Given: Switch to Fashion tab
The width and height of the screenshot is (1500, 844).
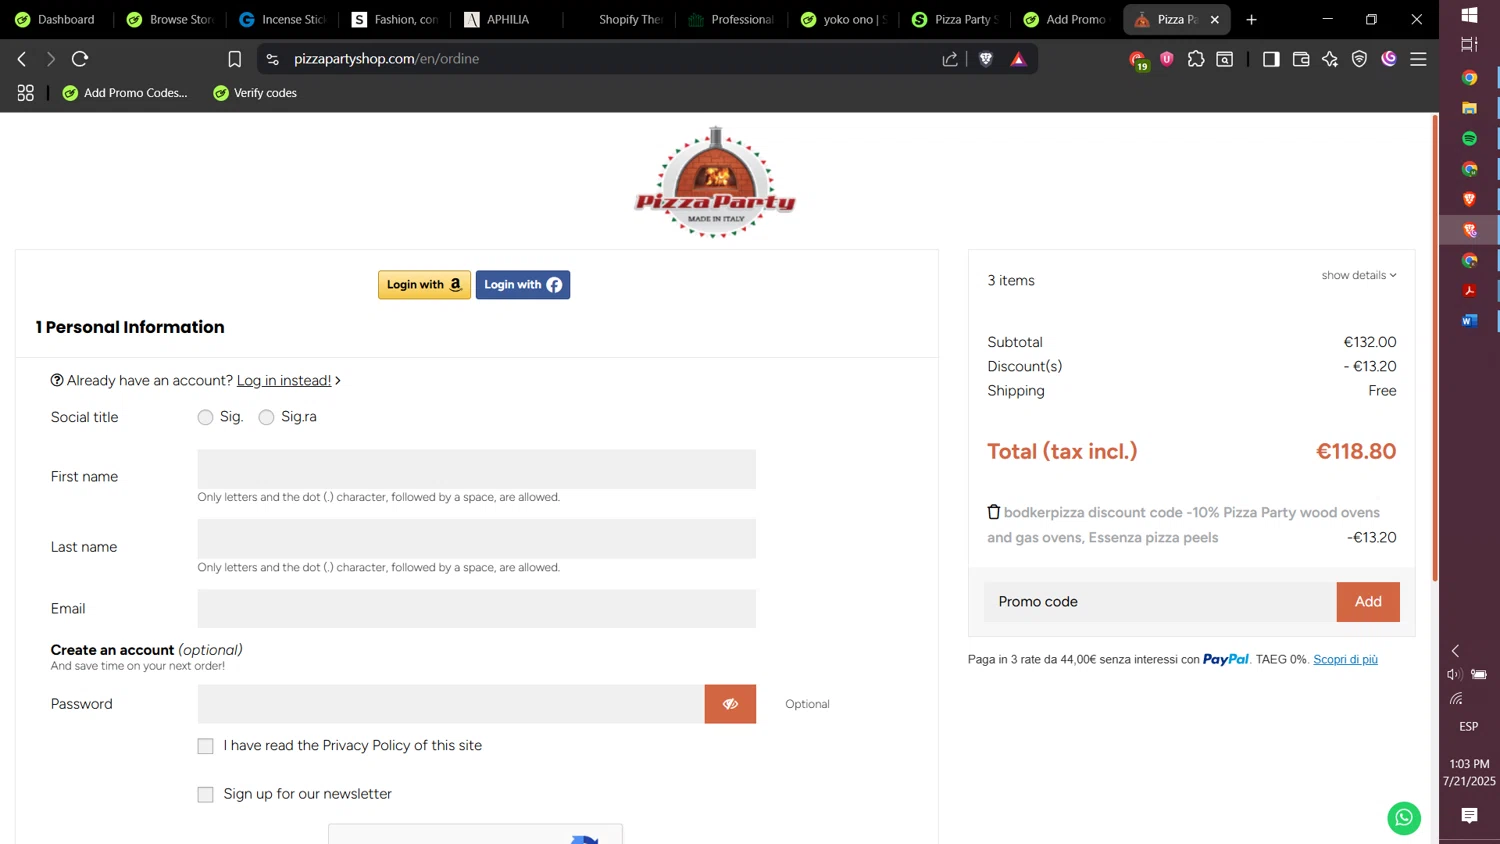Looking at the screenshot, I should click(x=395, y=19).
